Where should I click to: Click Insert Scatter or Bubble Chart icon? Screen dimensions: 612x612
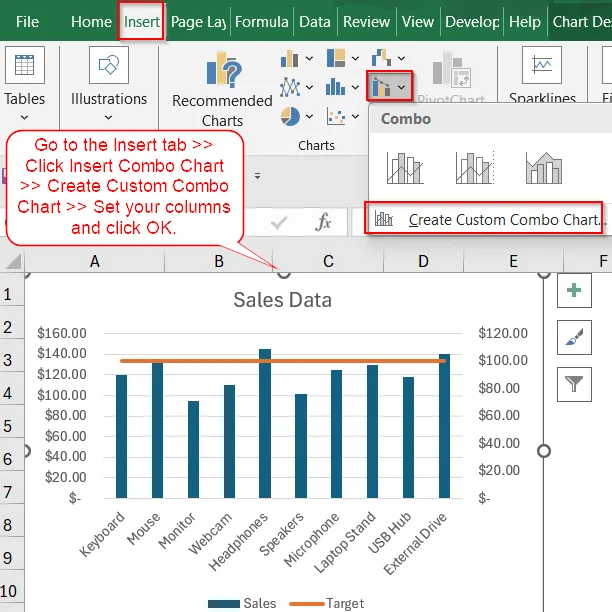(336, 117)
